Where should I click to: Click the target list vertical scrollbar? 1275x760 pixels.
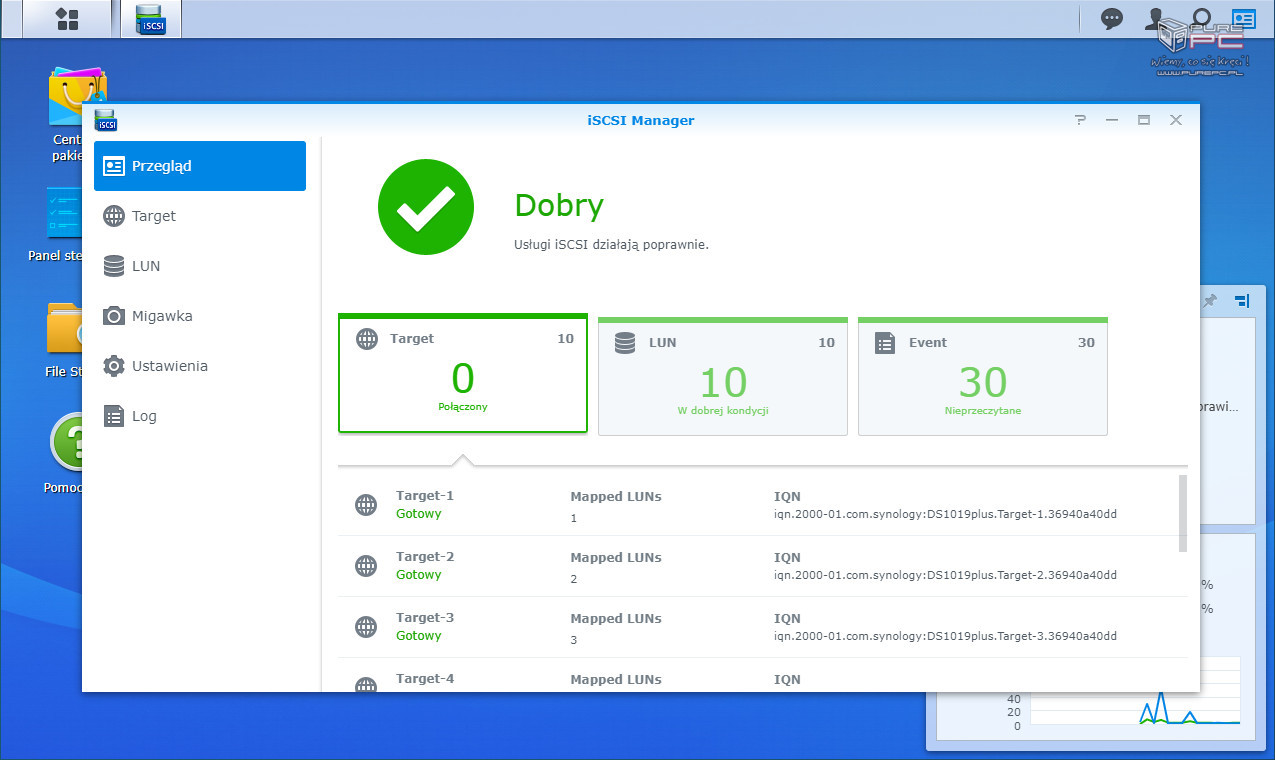[x=1183, y=513]
